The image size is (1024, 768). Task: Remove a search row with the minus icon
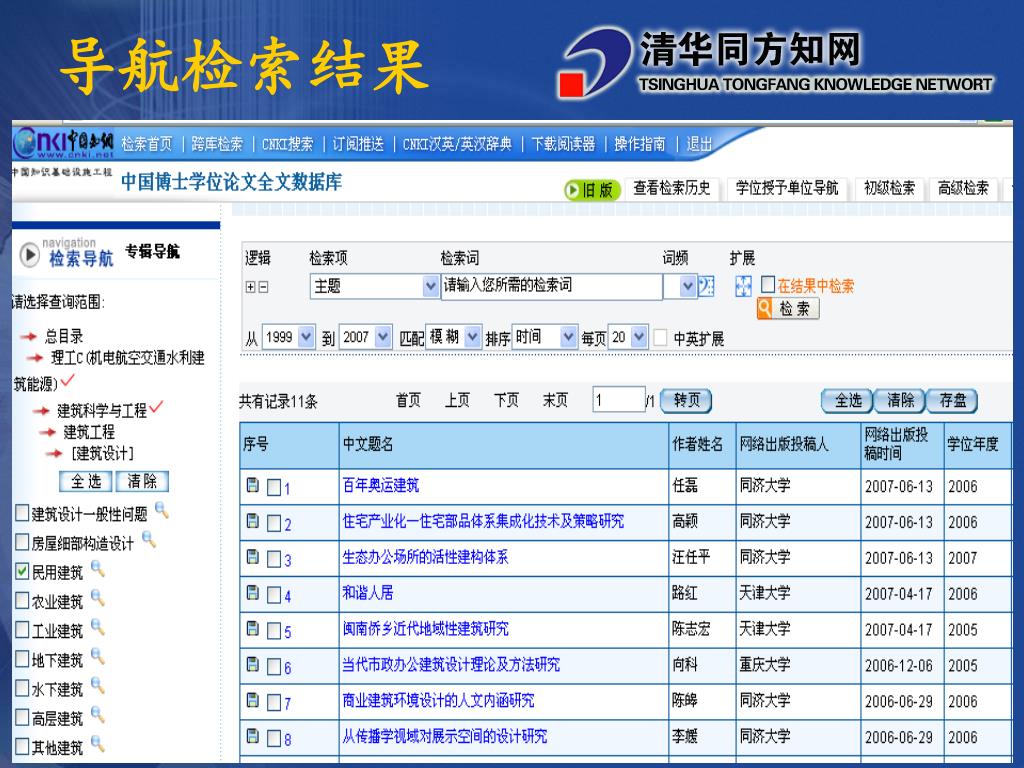pyautogui.click(x=263, y=287)
